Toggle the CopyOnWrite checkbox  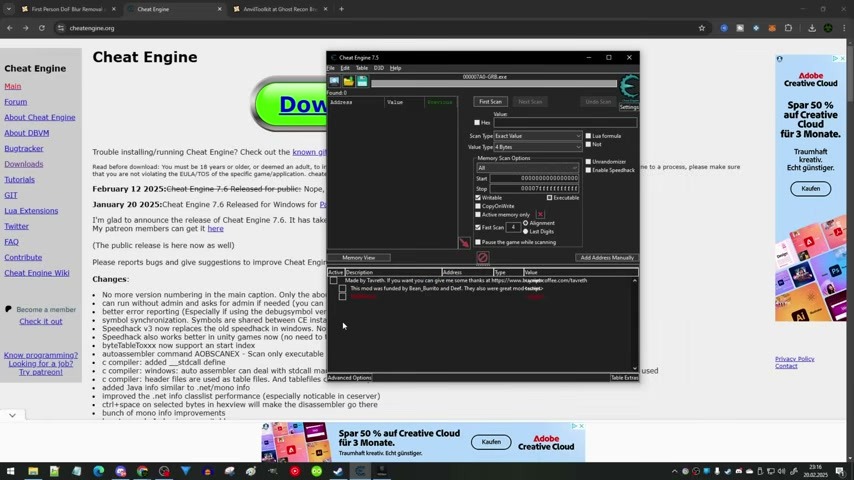[x=478, y=206]
